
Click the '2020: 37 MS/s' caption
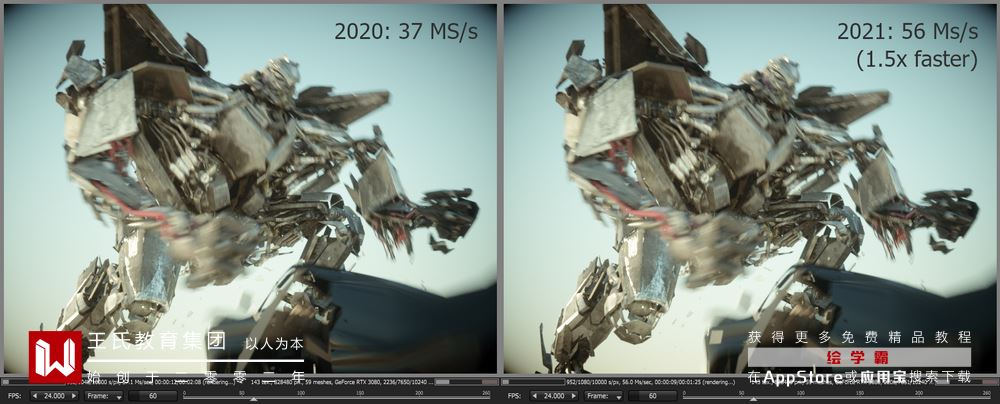406,31
